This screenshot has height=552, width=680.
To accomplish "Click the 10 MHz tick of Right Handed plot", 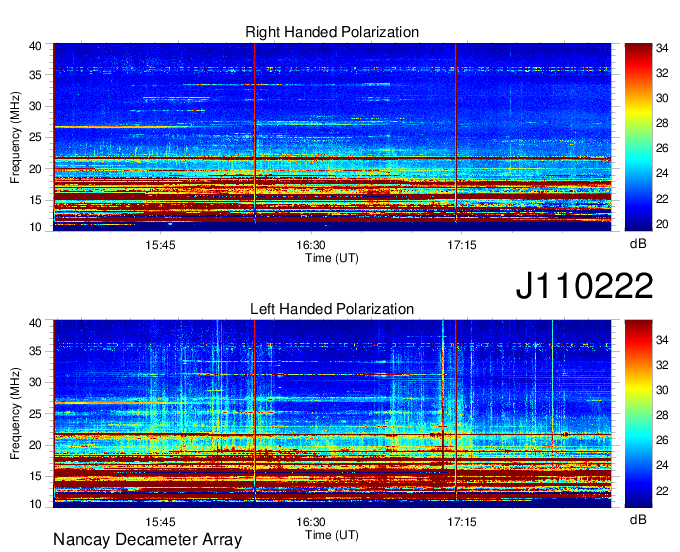I will (x=35, y=227).
